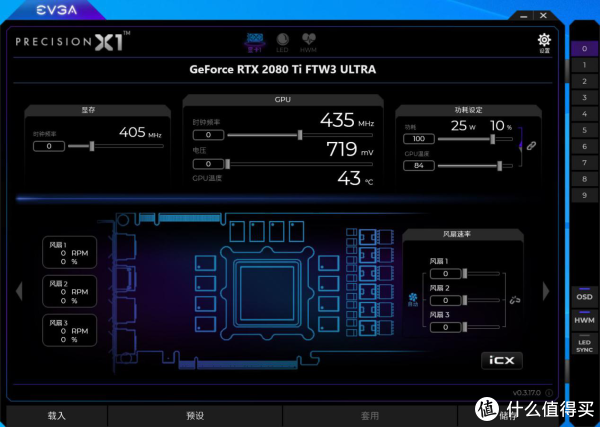Click the memory clock offset input field
600x427 pixels.
tap(48, 146)
